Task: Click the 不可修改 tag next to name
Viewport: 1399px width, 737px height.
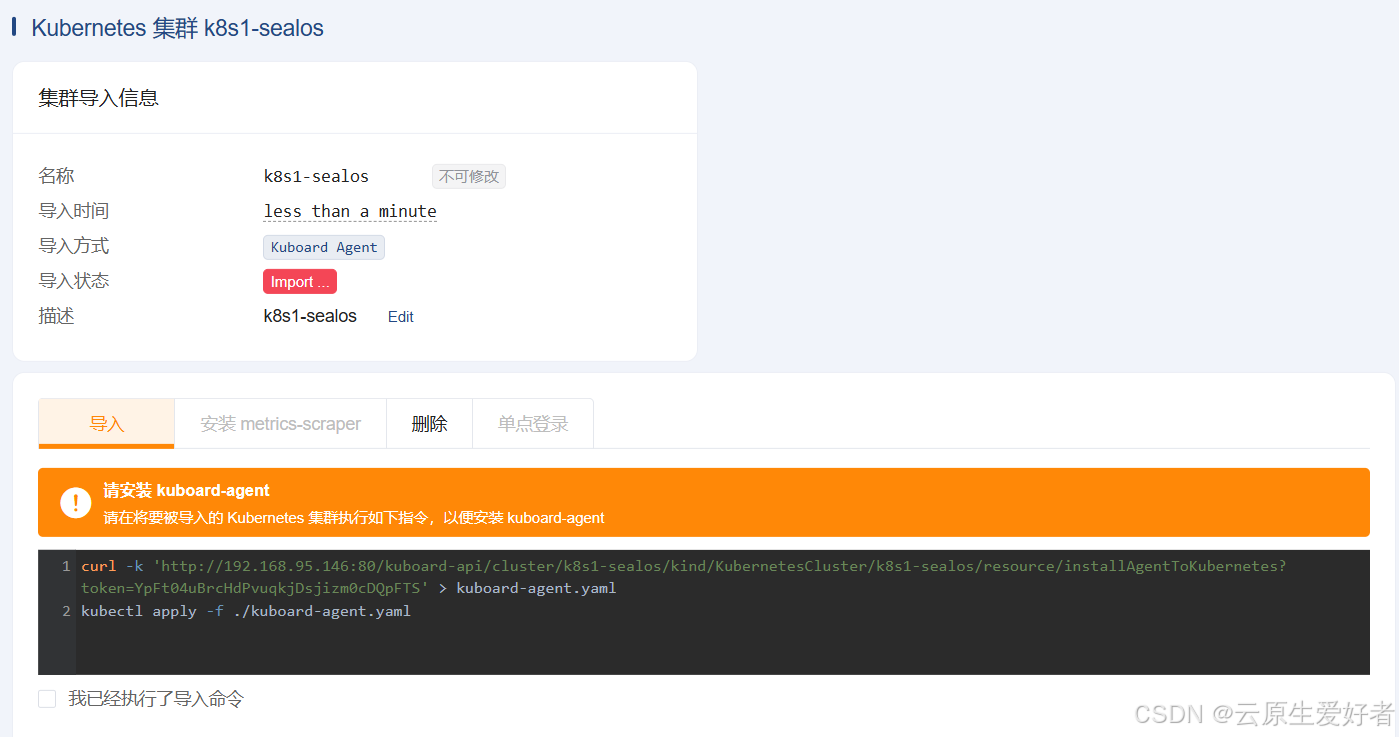Action: tap(469, 177)
